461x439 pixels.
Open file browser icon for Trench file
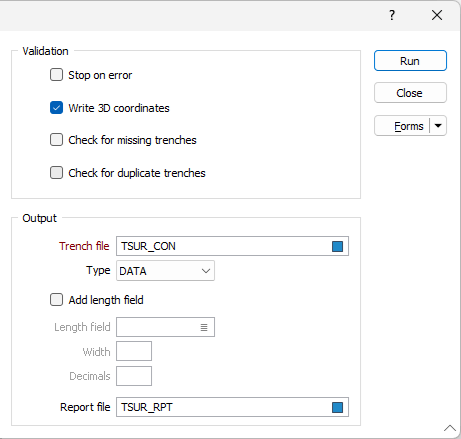[337, 246]
